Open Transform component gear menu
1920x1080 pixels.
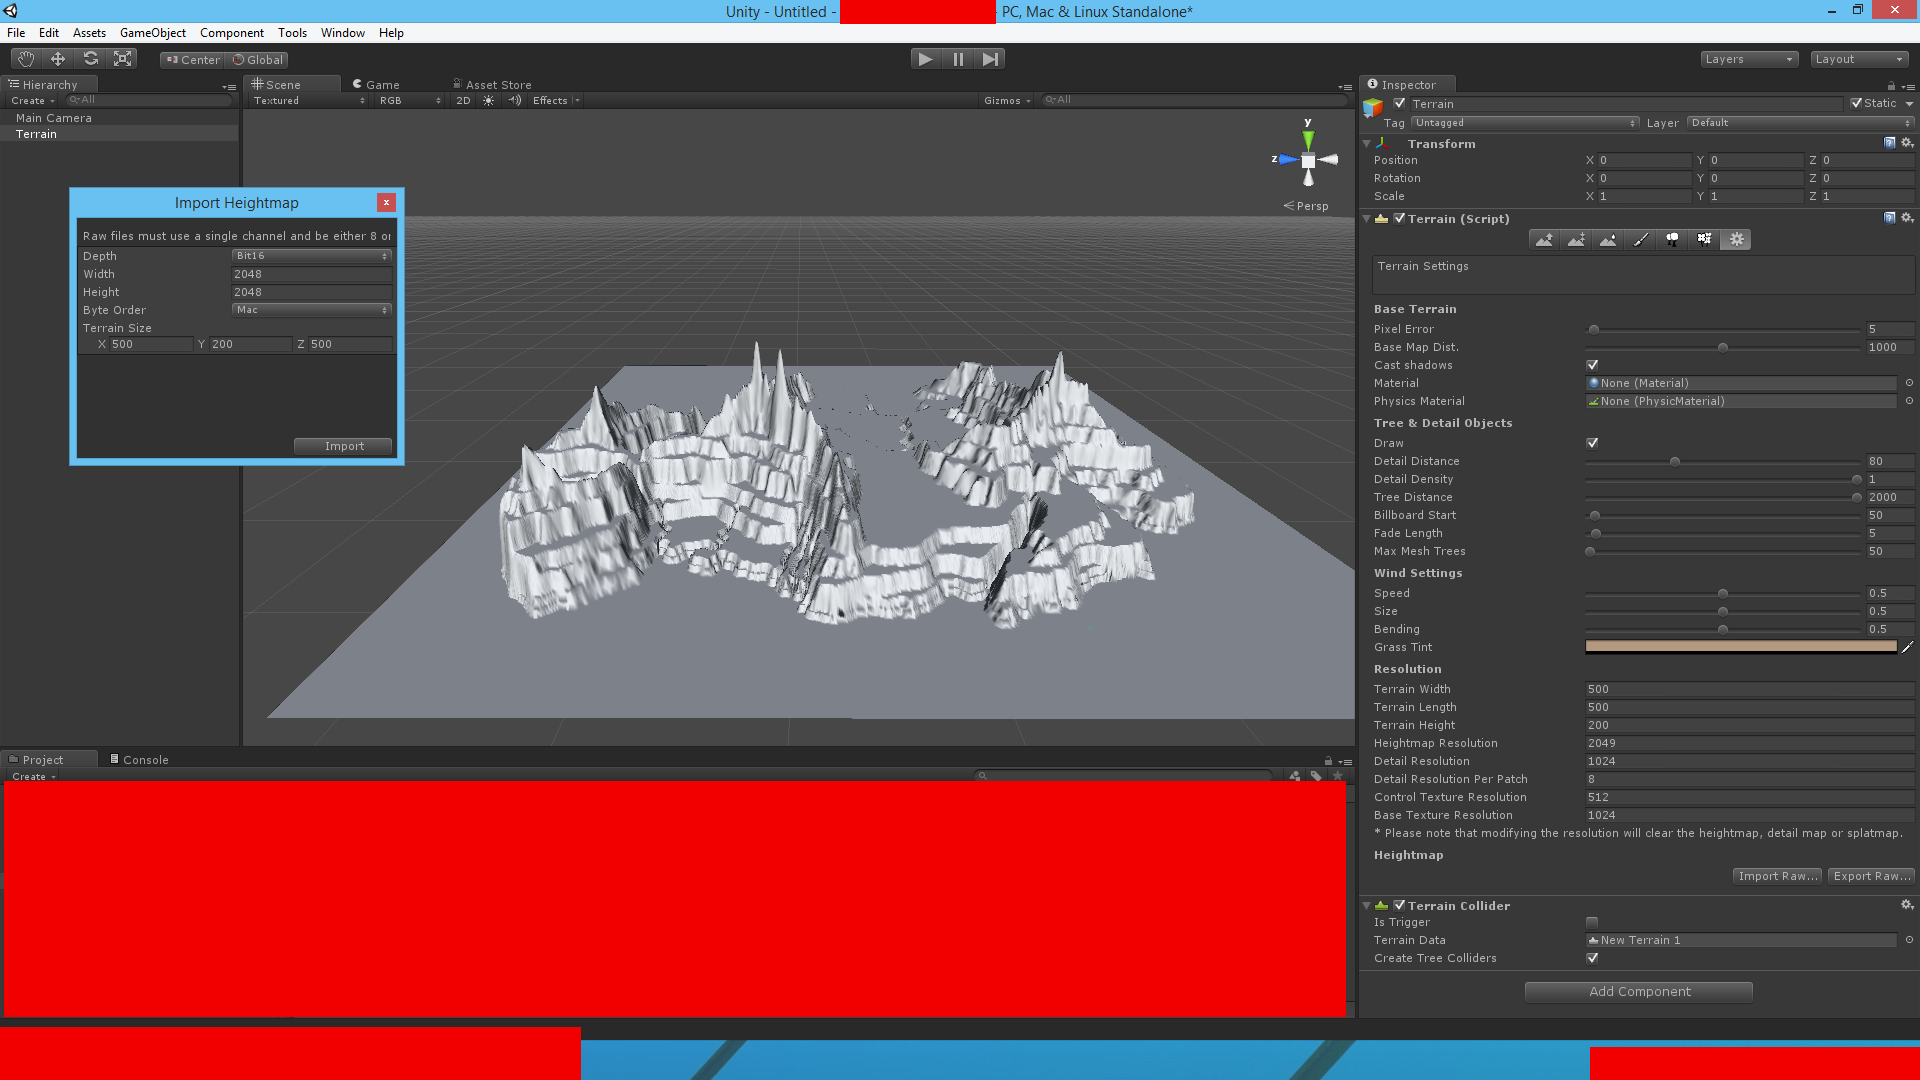pyautogui.click(x=1907, y=143)
